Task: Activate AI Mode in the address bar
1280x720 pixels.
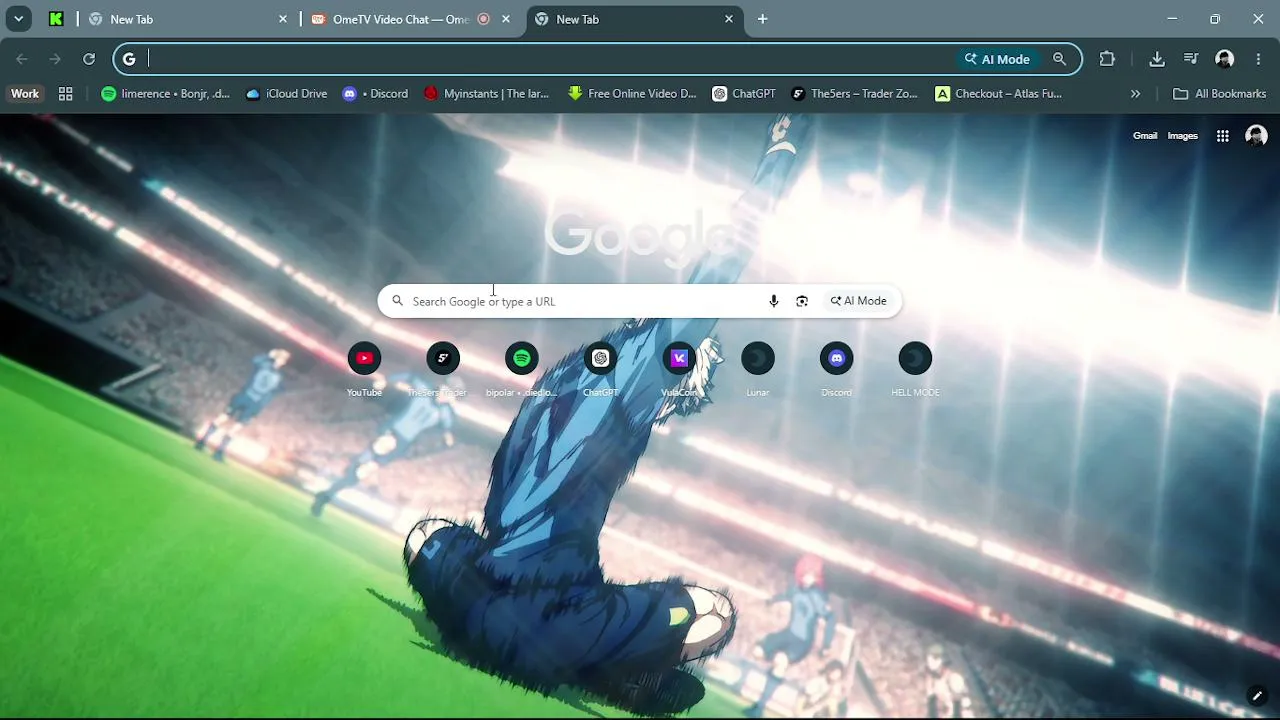Action: [997, 59]
